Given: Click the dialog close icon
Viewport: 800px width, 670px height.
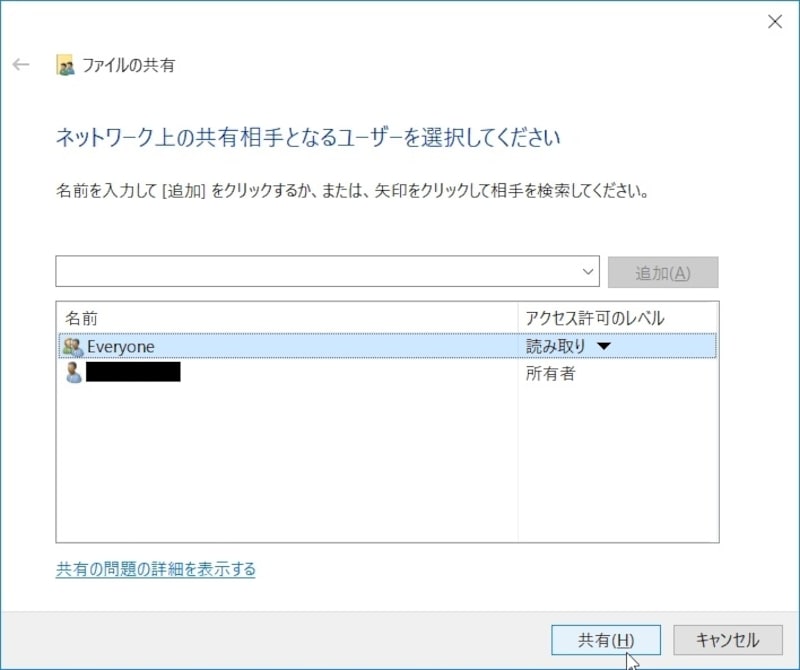Looking at the screenshot, I should click(x=777, y=21).
